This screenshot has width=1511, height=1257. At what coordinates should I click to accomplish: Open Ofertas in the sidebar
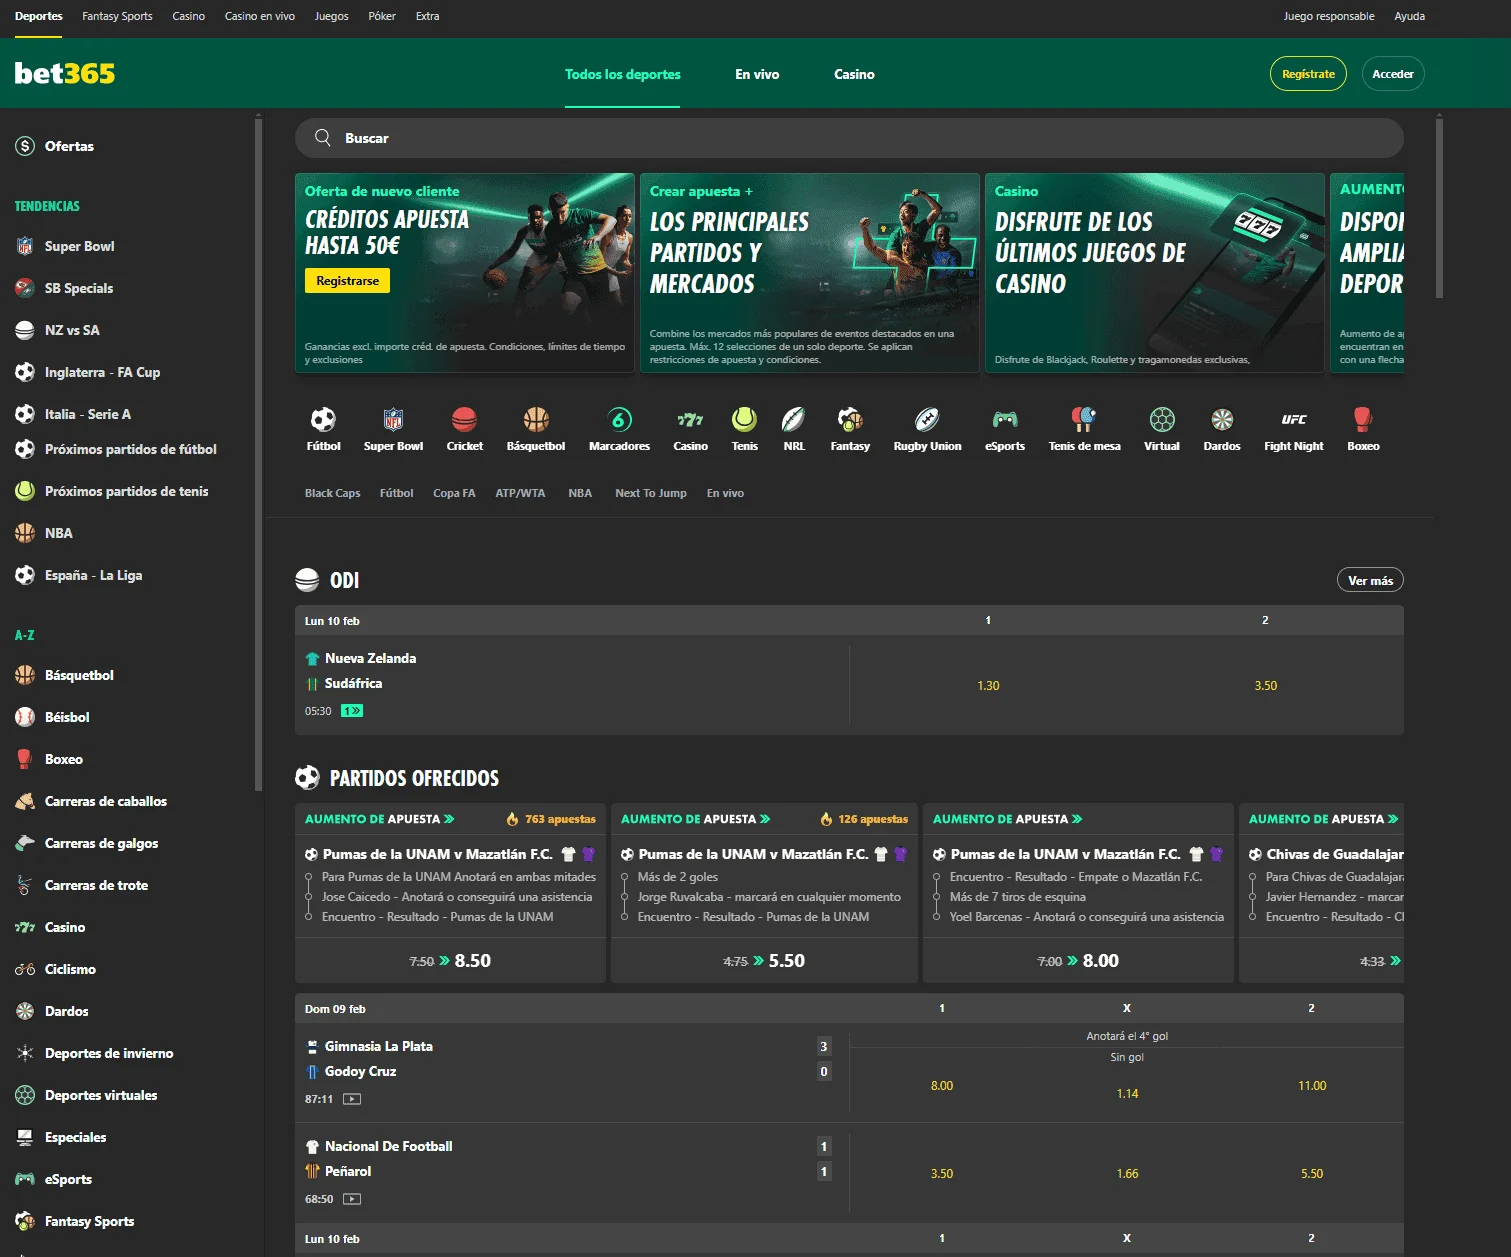click(x=69, y=146)
